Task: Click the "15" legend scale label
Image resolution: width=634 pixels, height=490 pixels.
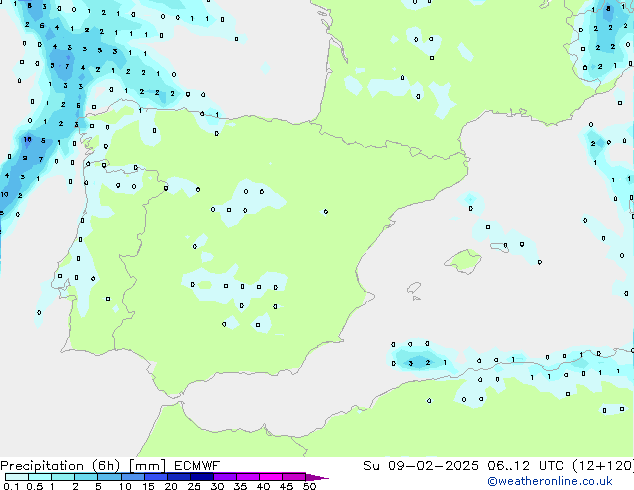Action: (x=148, y=486)
